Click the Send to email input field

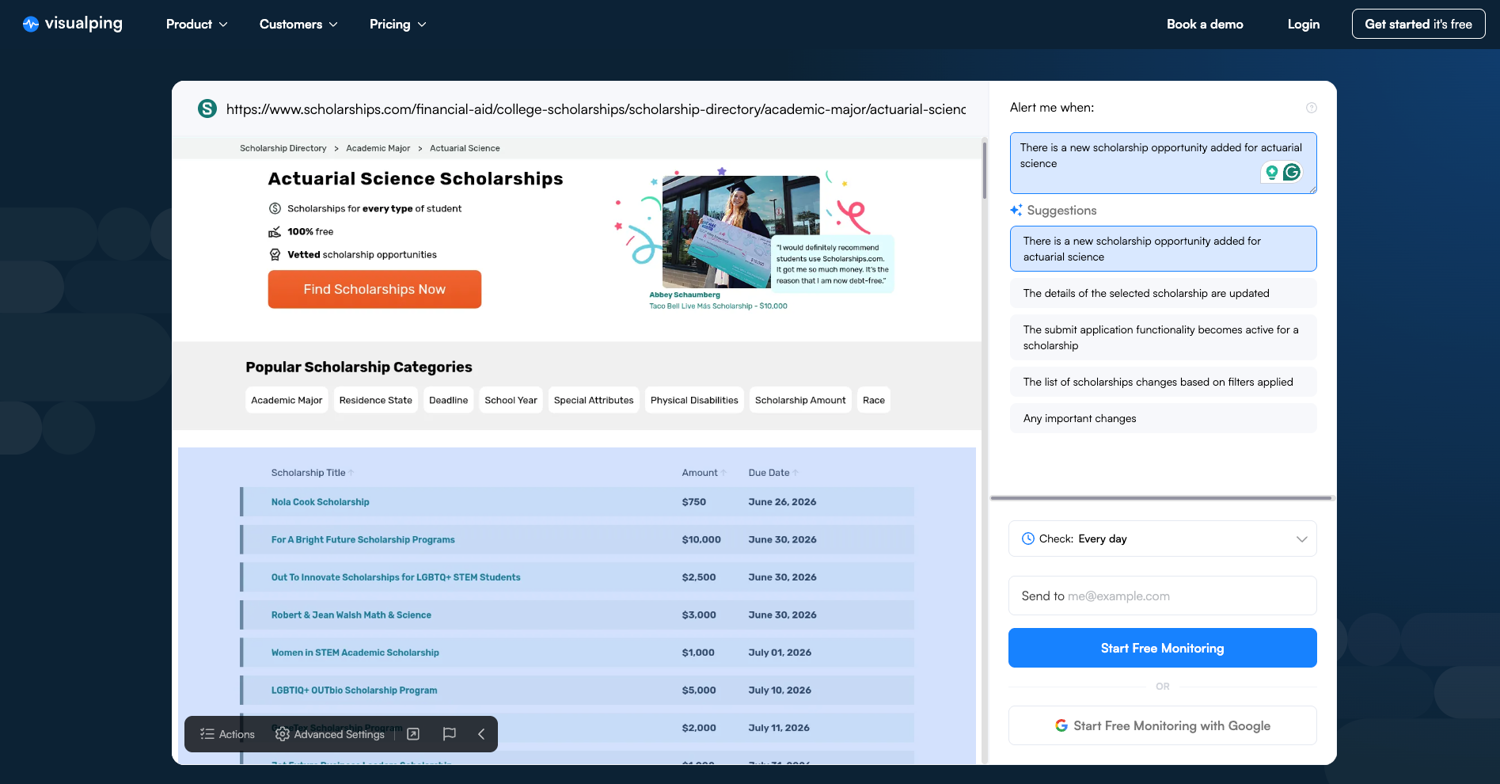1163,596
